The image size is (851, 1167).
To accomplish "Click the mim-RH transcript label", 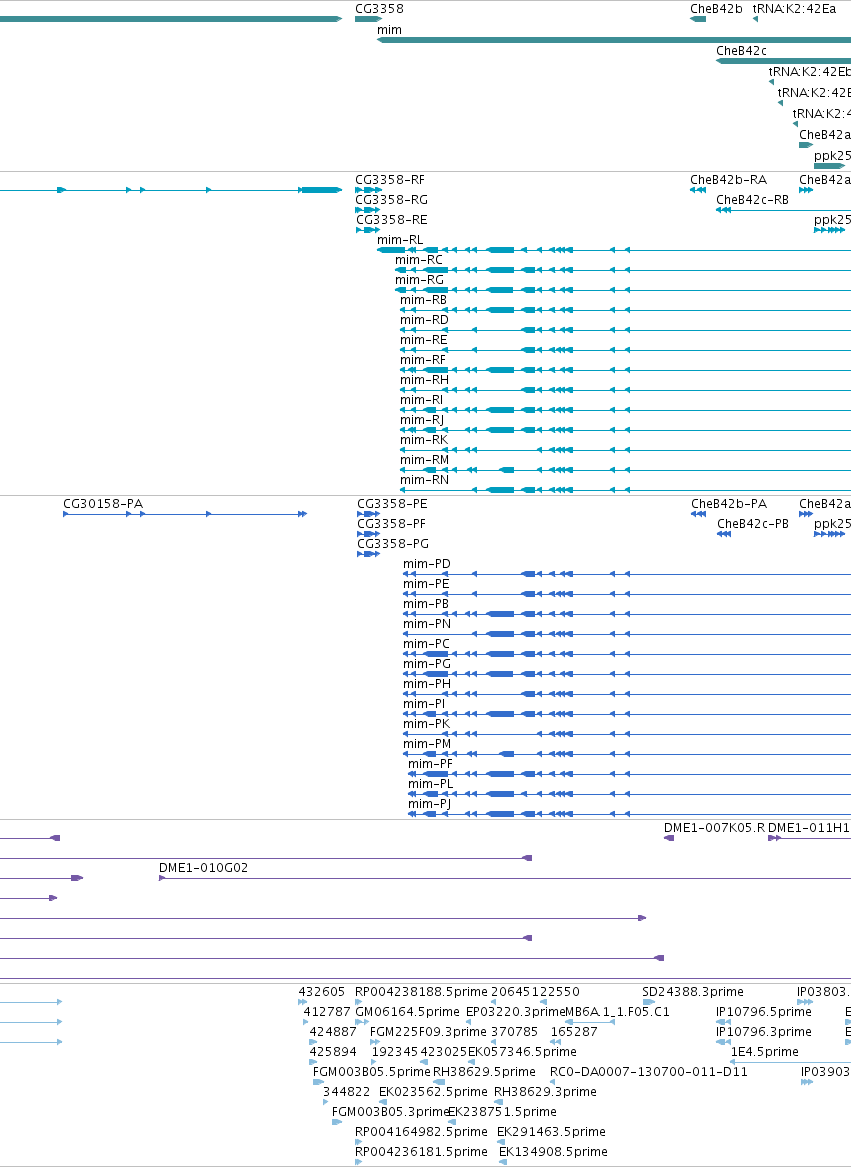I will pyautogui.click(x=424, y=380).
